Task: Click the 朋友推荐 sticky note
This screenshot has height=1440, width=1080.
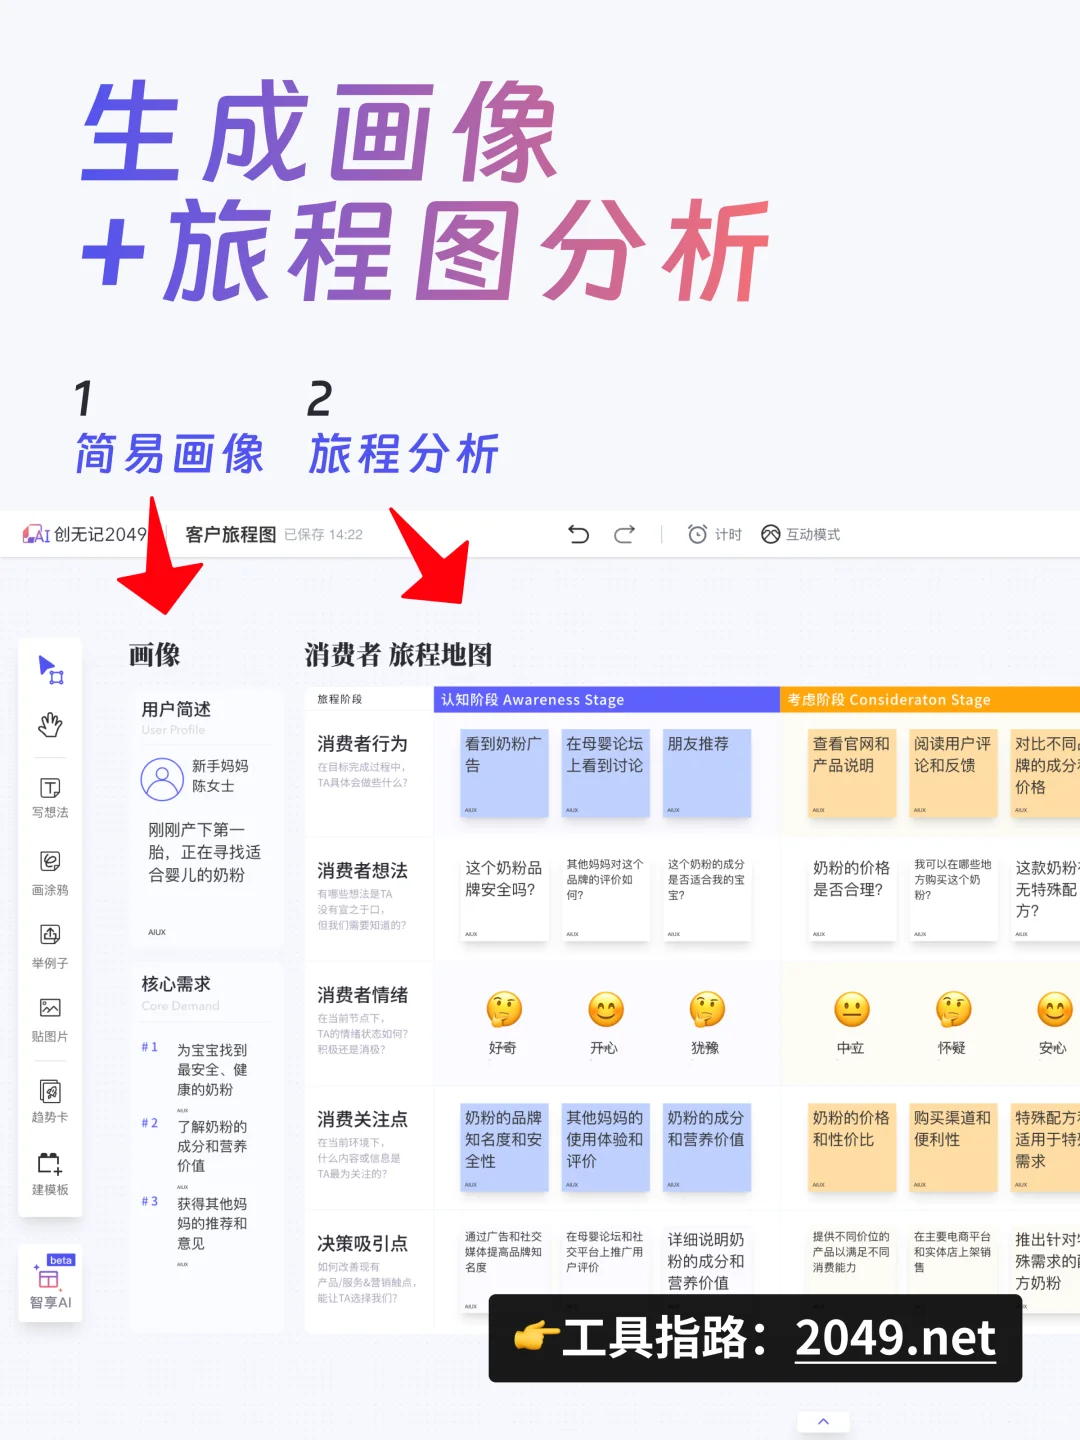Action: click(706, 773)
